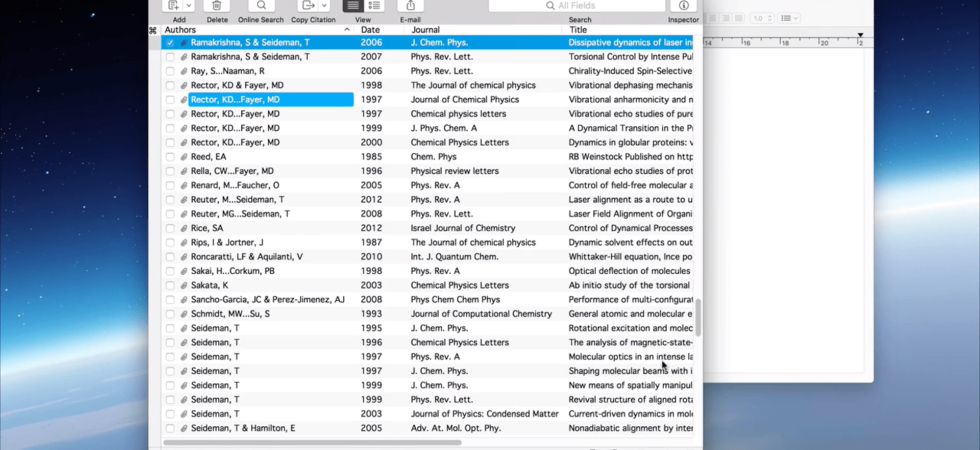The width and height of the screenshot is (980, 450).
Task: Open the dropdown arrow beside Add
Action: (189, 6)
